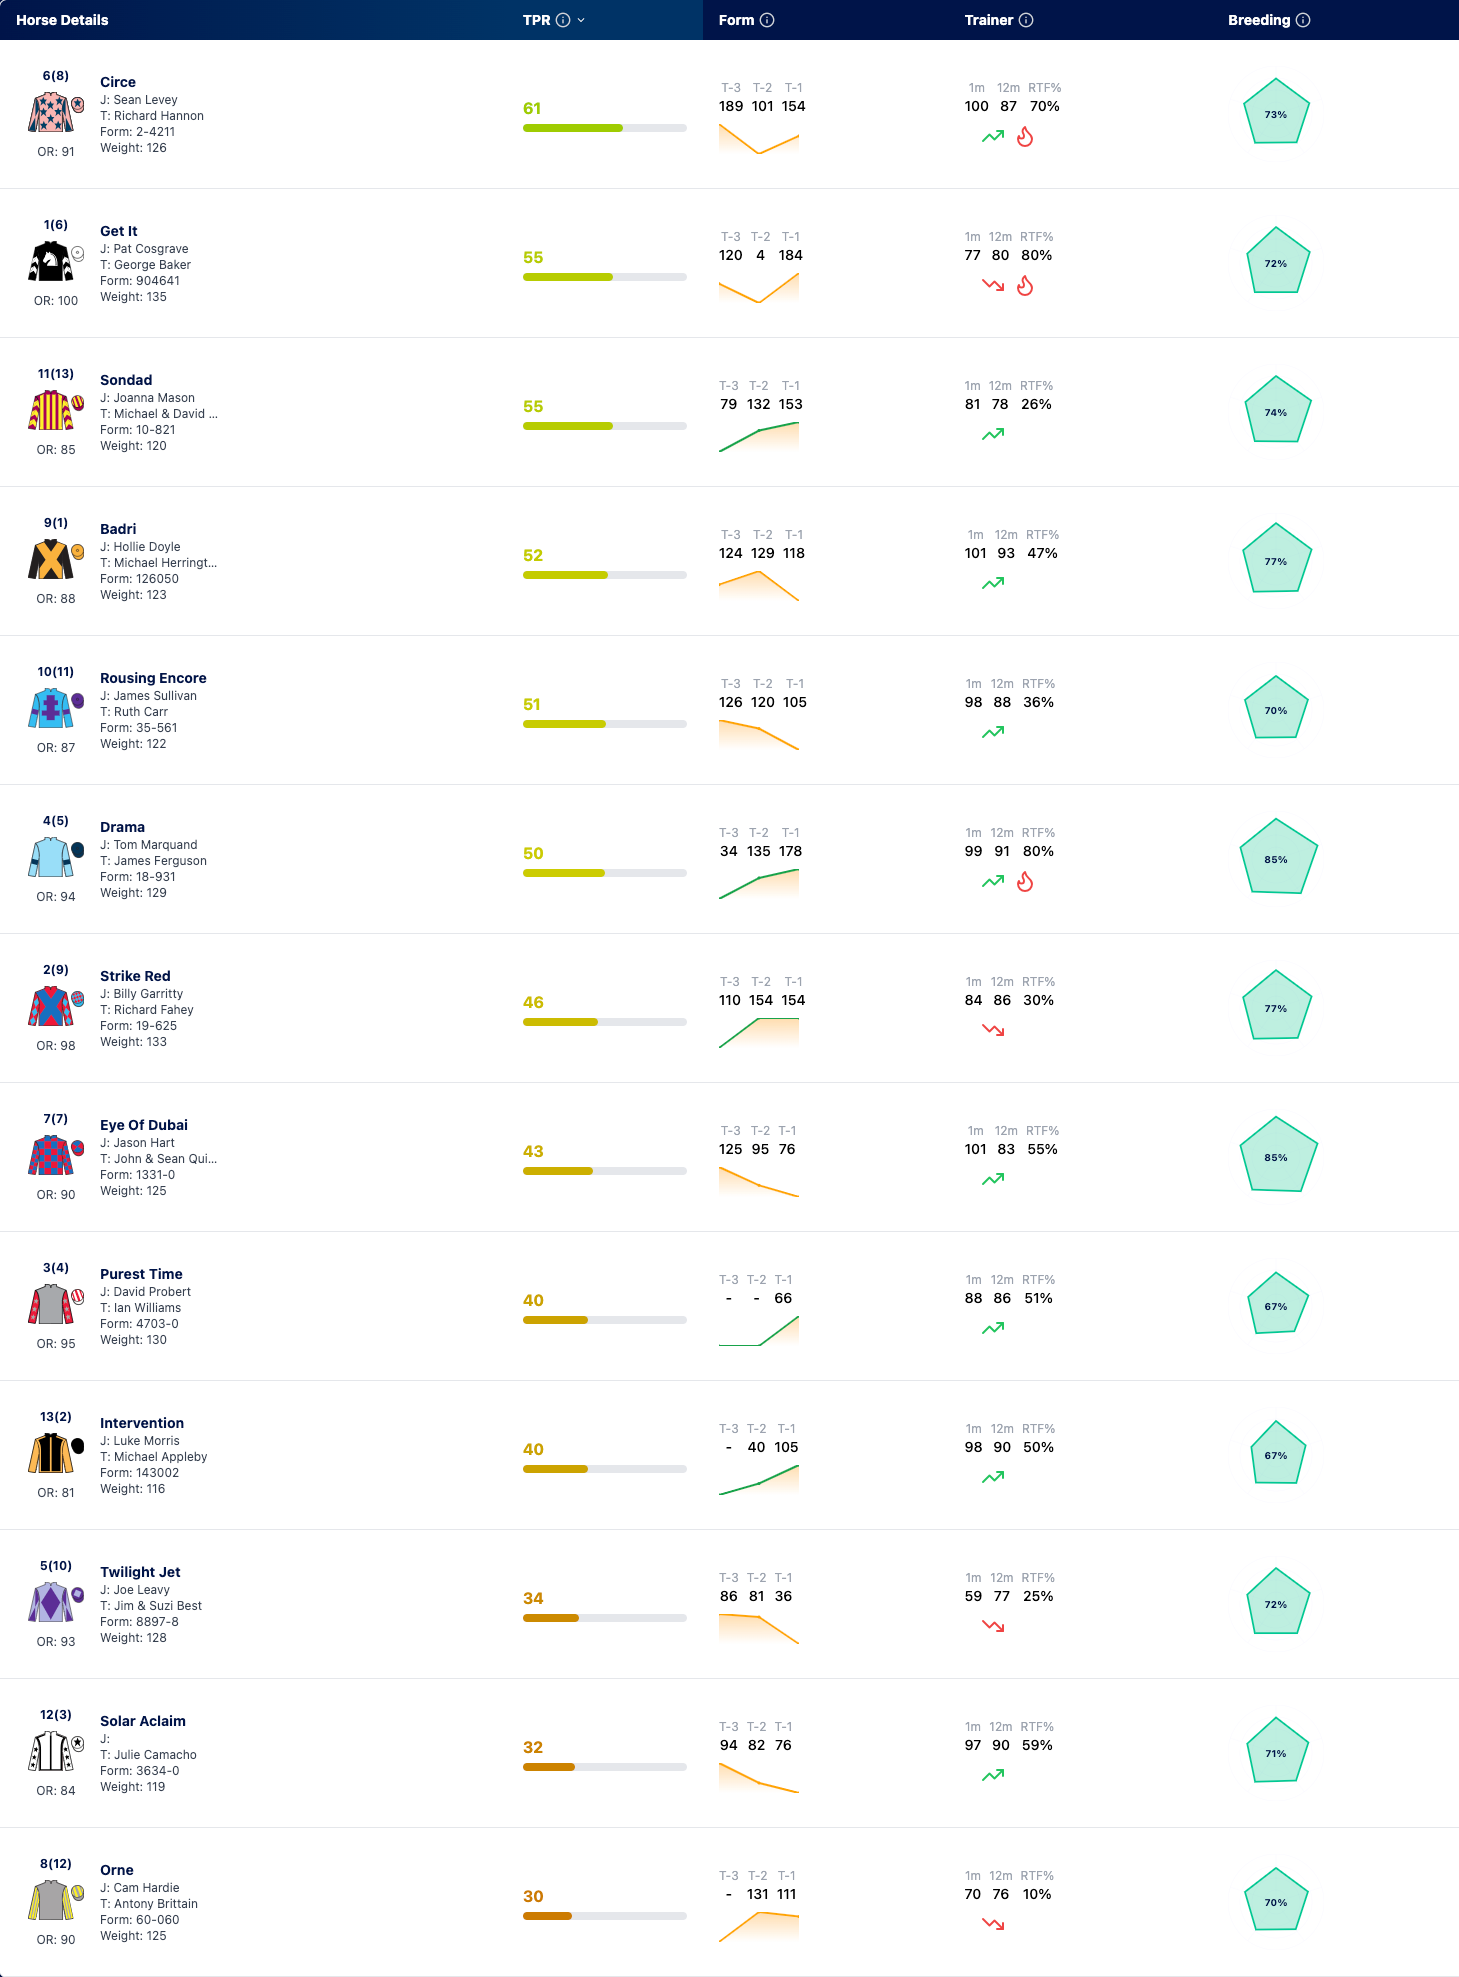Click Orne's TPR 30 progress bar
The height and width of the screenshot is (1977, 1459).
[605, 1916]
